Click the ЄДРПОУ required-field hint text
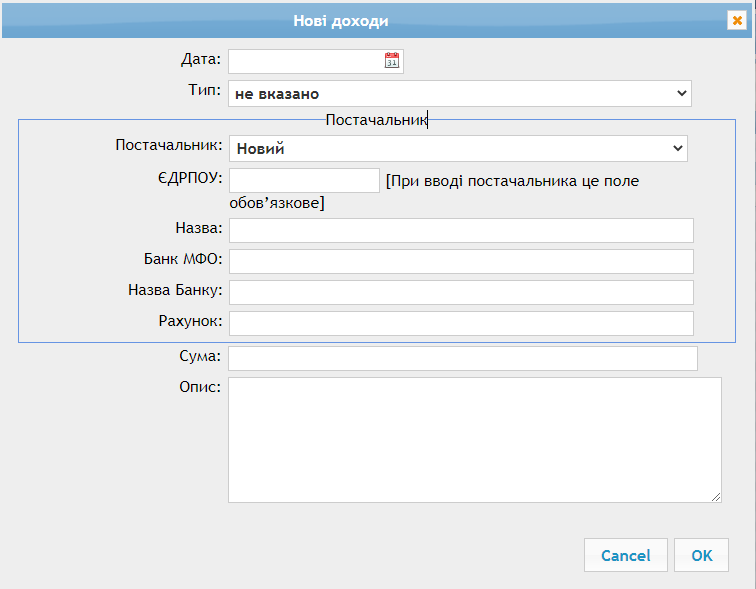This screenshot has width=756, height=589. pos(434,192)
